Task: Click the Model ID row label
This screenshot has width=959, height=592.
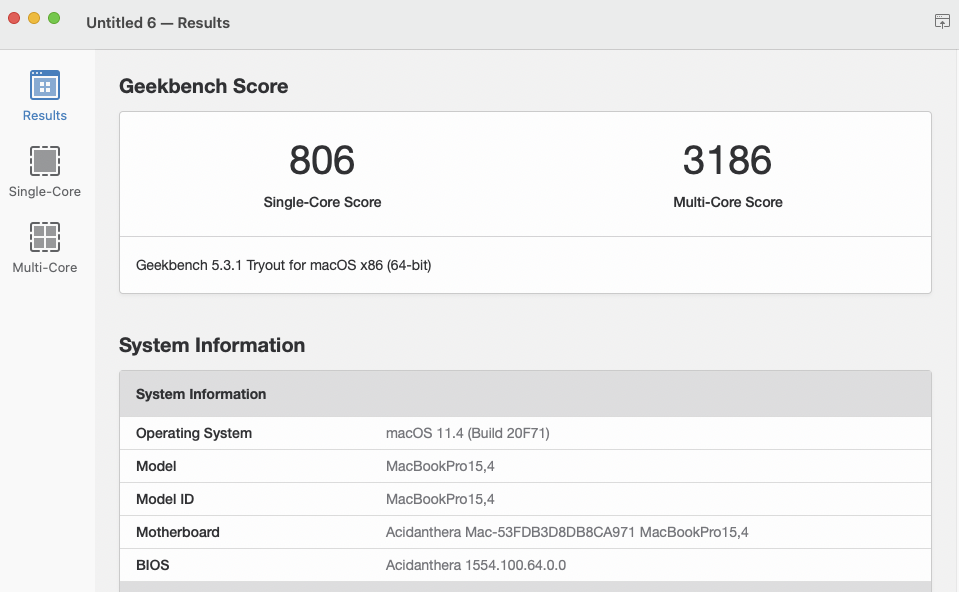Action: 165,499
